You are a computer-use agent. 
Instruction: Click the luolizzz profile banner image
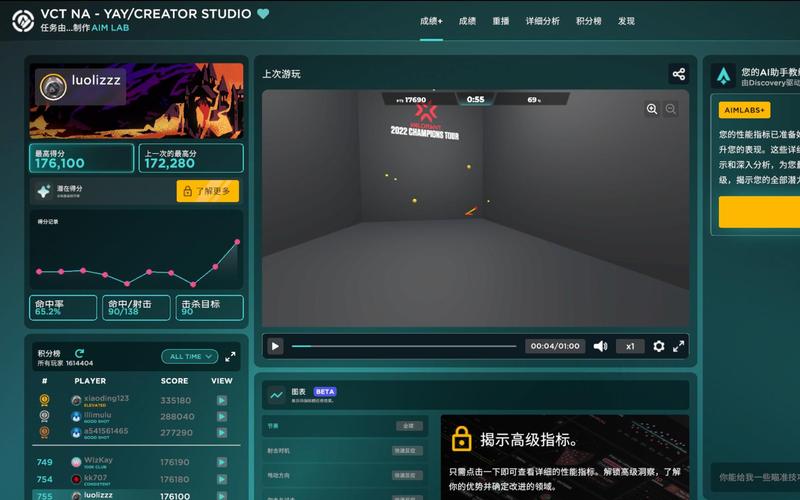pos(137,101)
